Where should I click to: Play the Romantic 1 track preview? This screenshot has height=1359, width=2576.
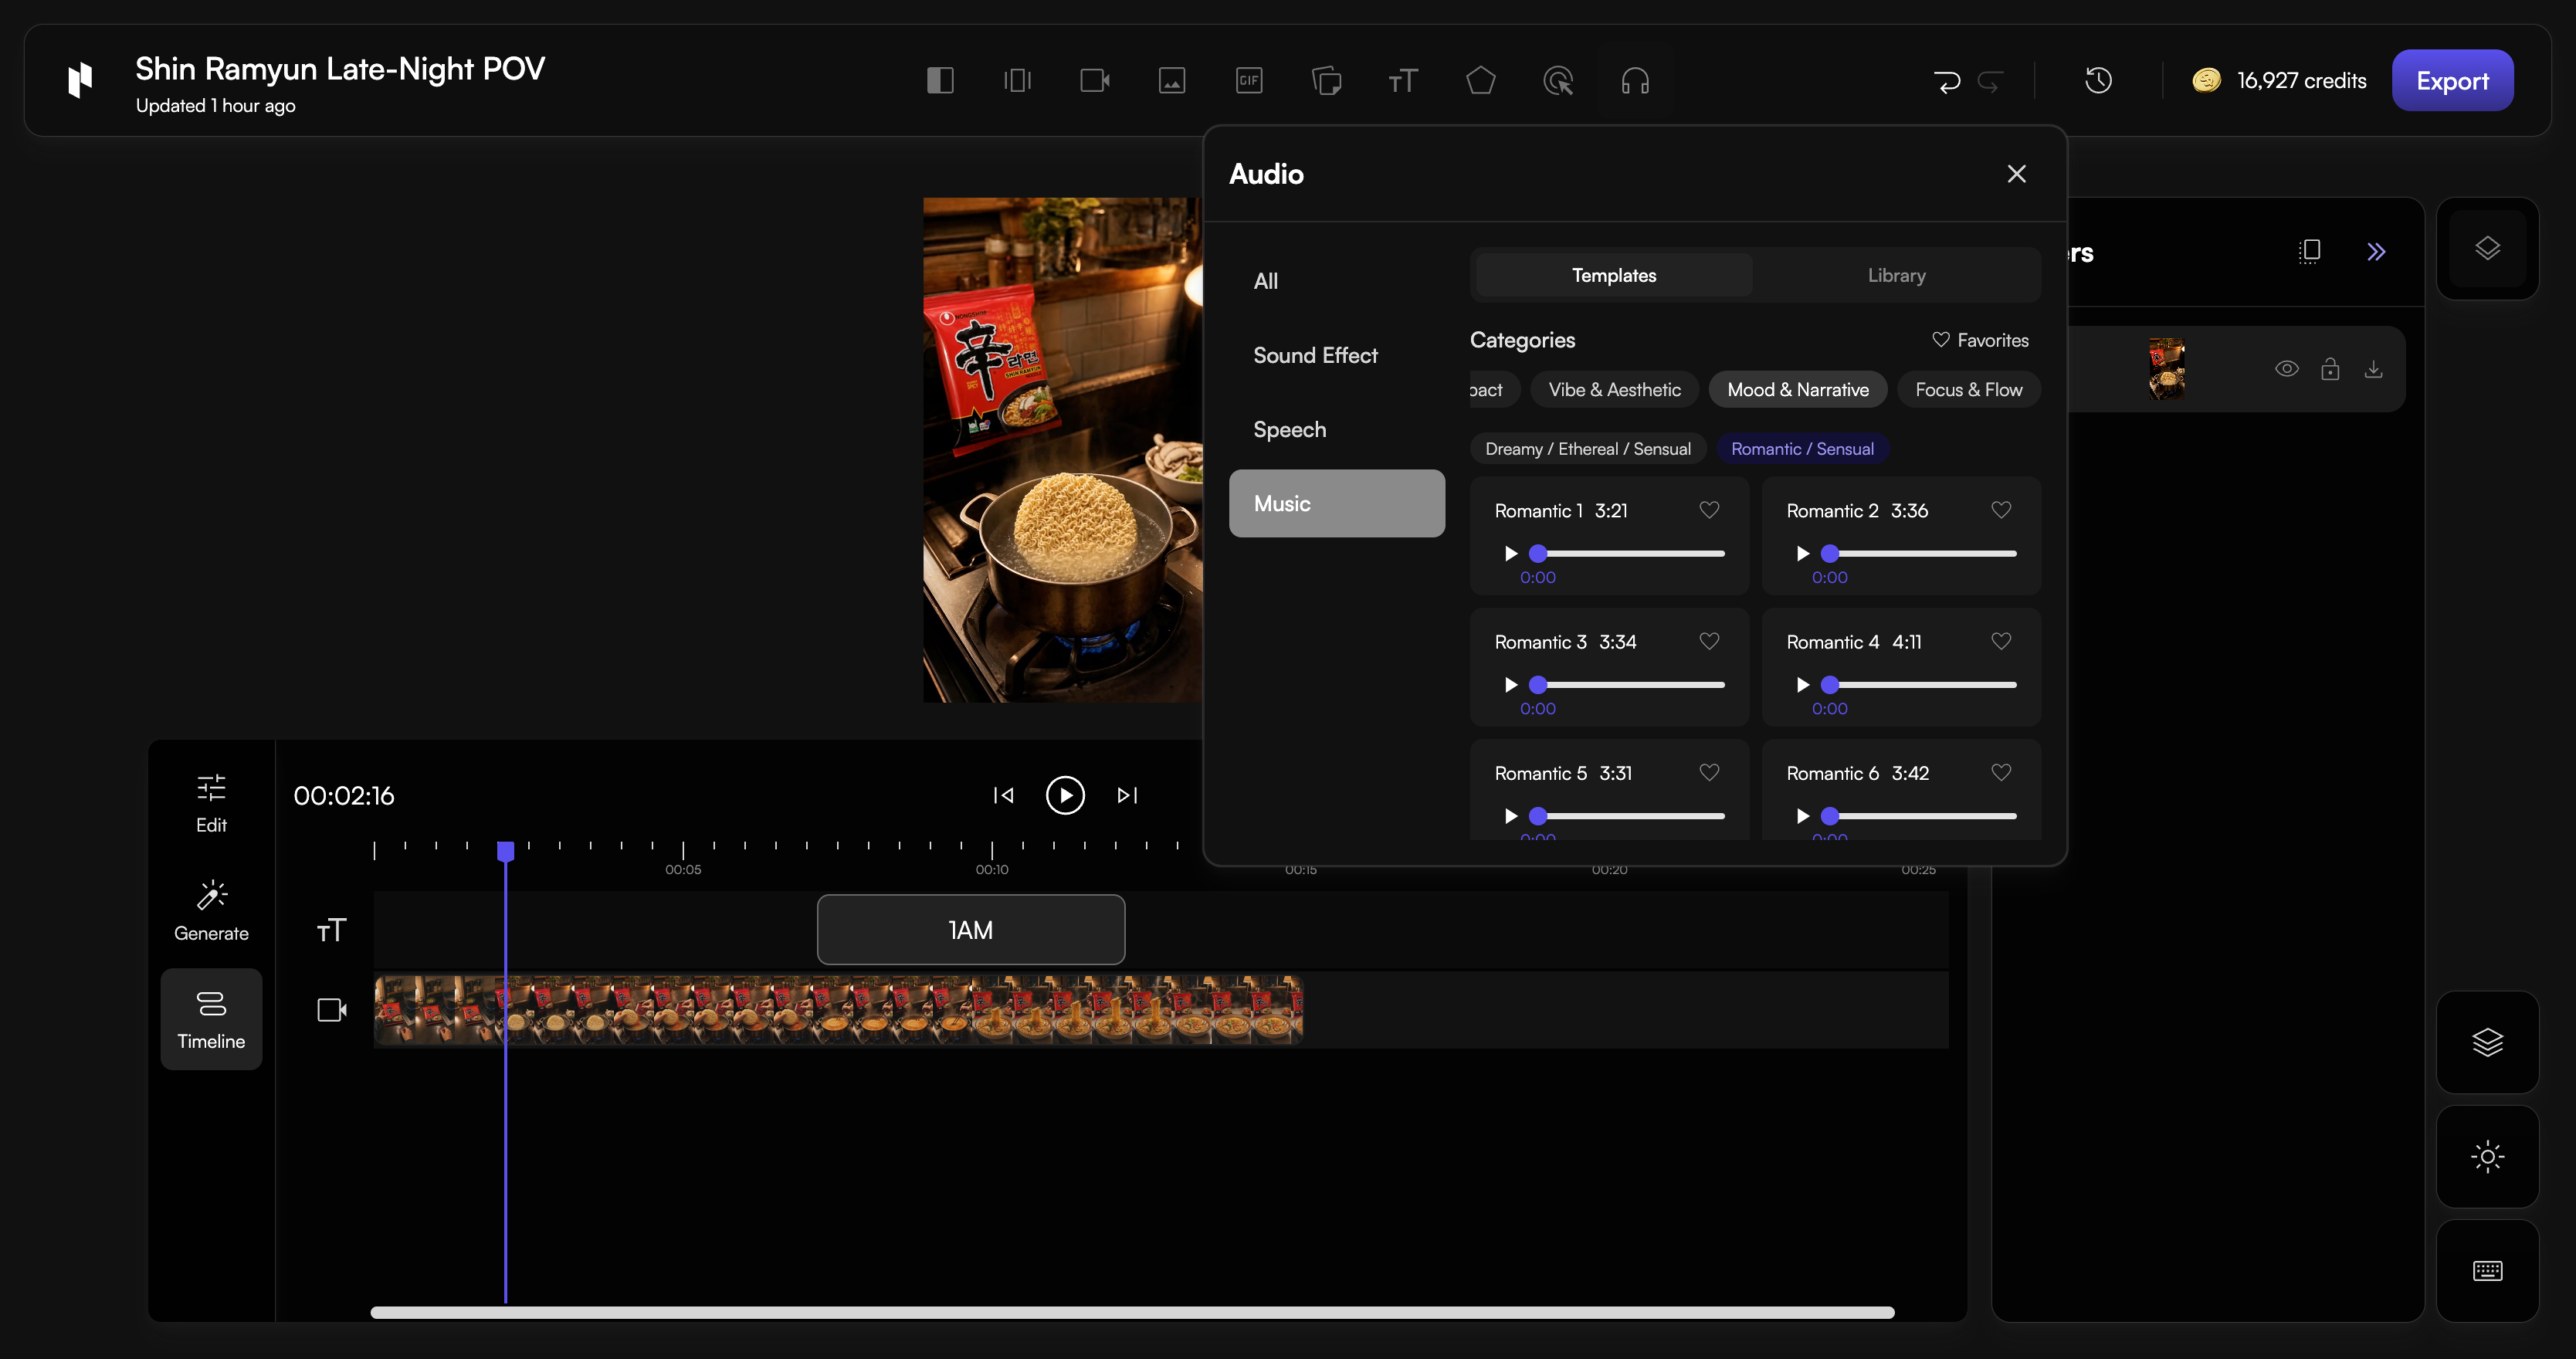[x=1510, y=553]
